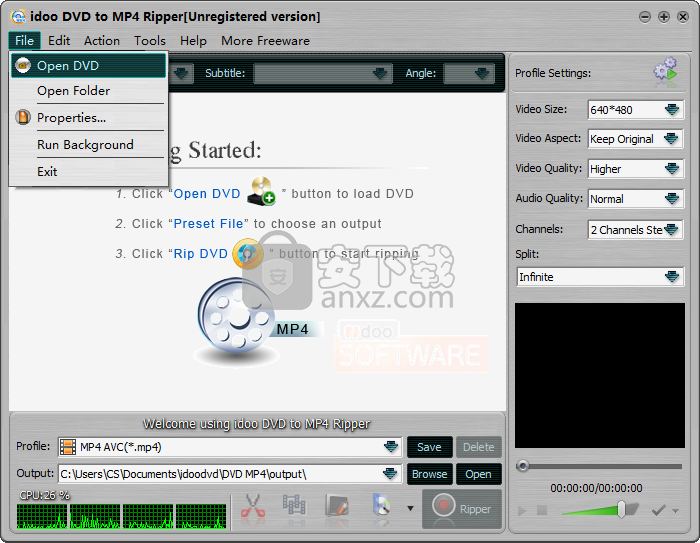Screen dimensions: 700x543
Task: Click the filmstrip merge tool icon
Action: [294, 507]
